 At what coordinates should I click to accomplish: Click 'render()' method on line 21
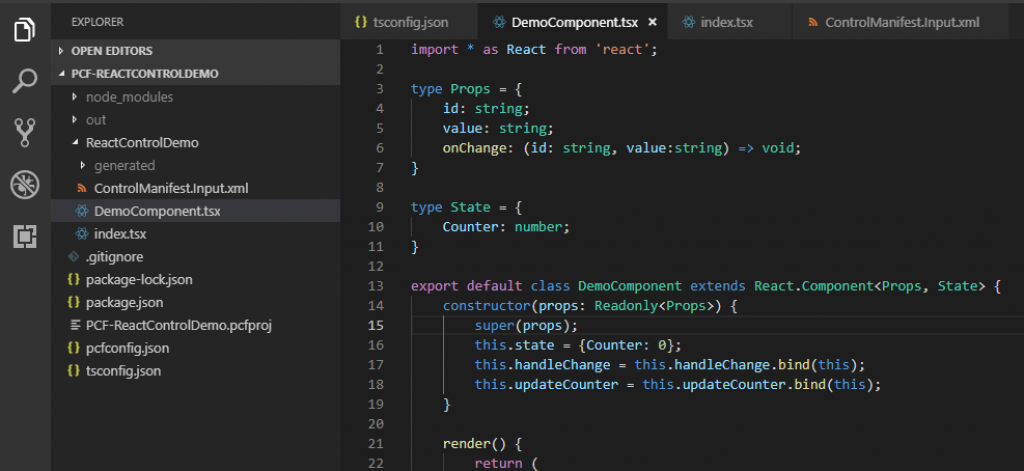(475, 444)
